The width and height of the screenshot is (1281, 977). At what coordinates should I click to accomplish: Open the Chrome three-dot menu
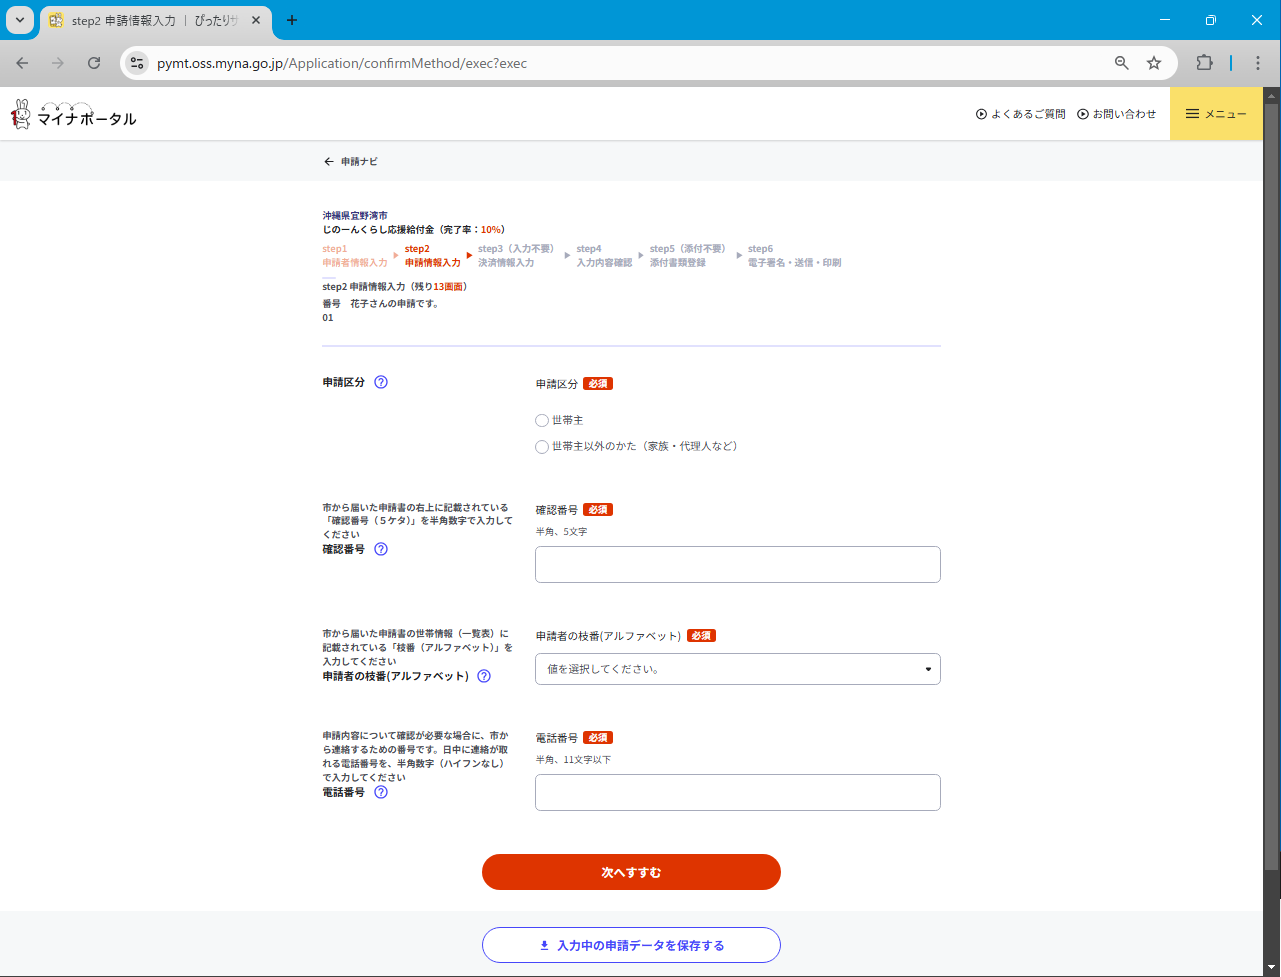click(x=1258, y=63)
